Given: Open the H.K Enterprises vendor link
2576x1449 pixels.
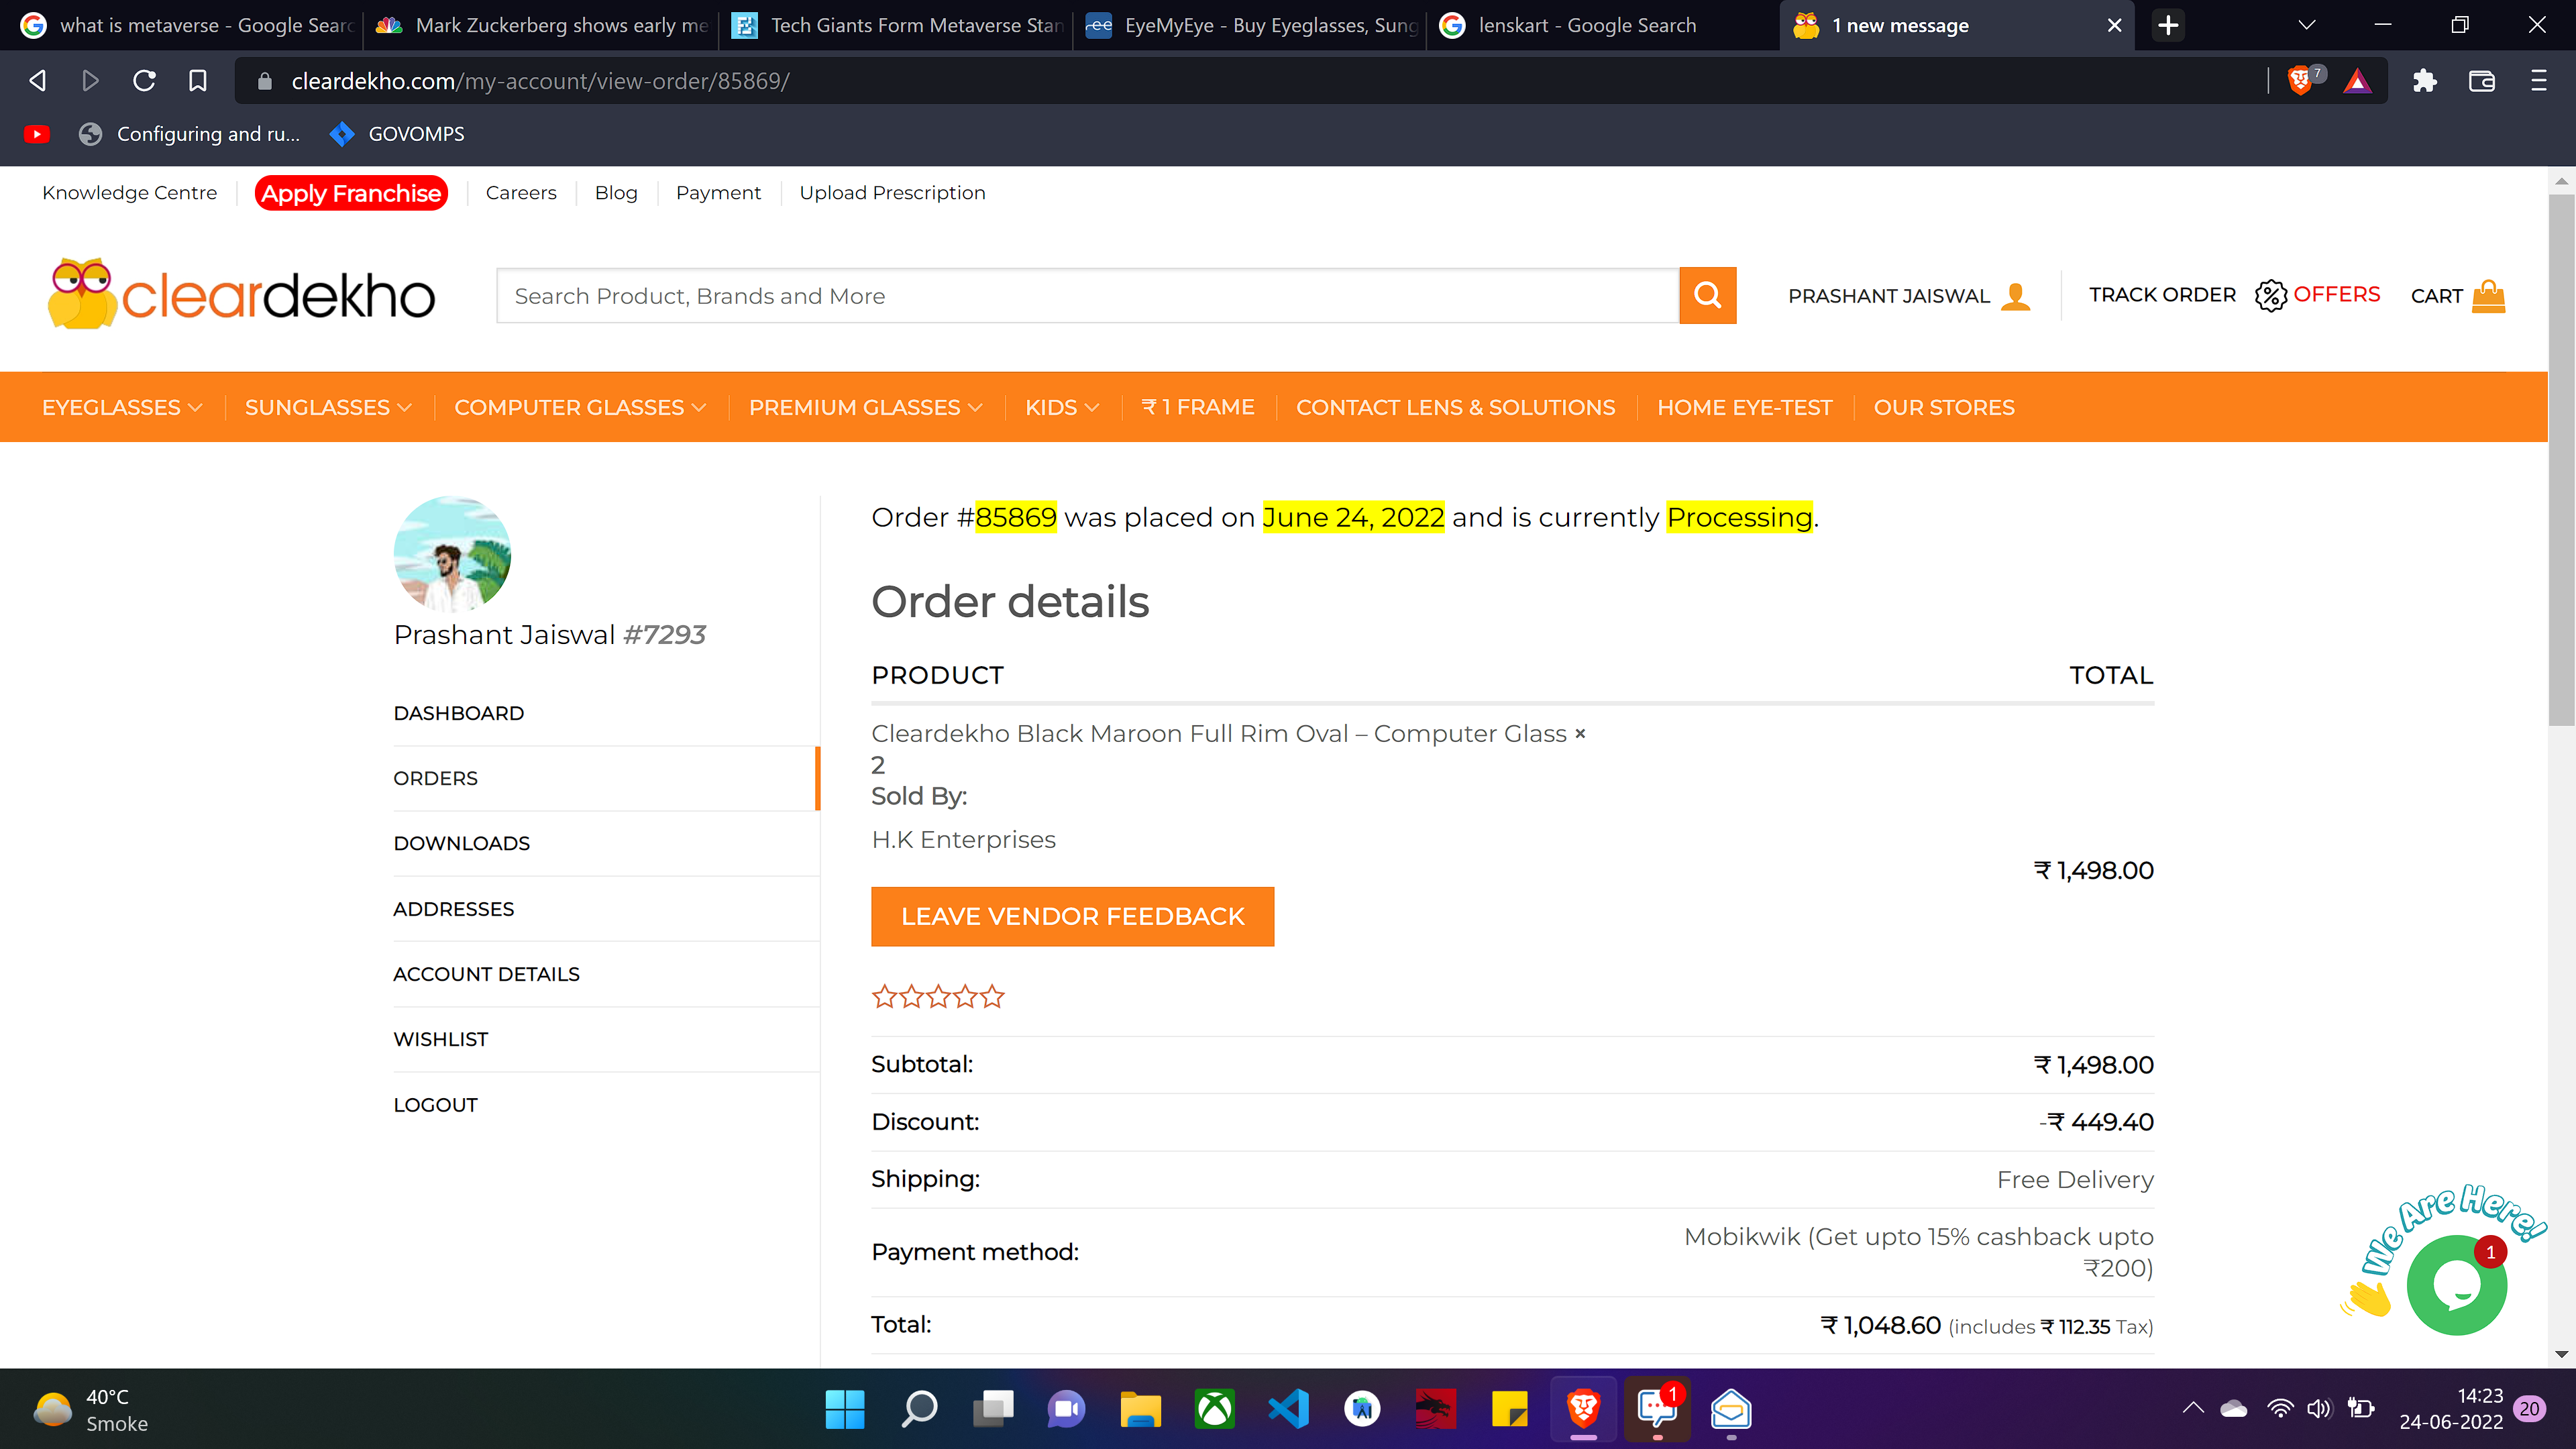Looking at the screenshot, I should pos(963,839).
